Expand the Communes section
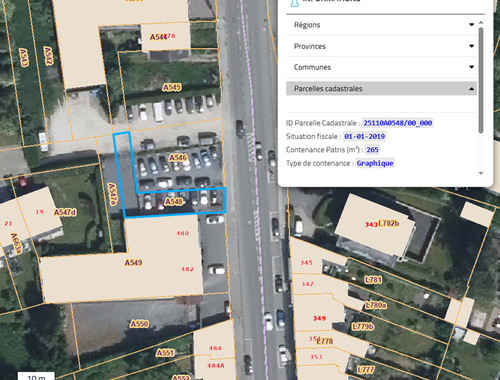The image size is (500, 380). click(381, 67)
